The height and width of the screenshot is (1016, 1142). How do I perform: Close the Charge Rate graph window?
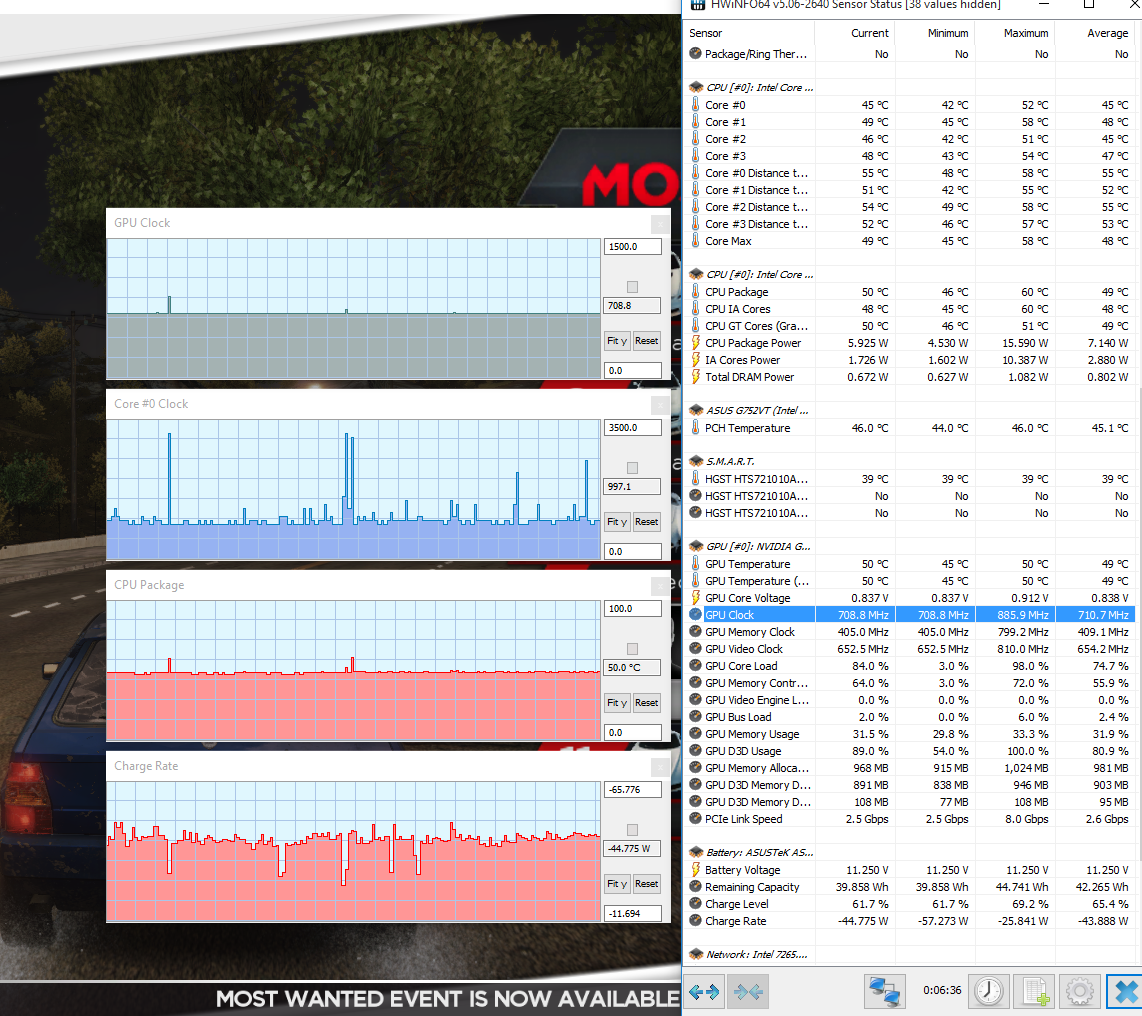pos(660,766)
